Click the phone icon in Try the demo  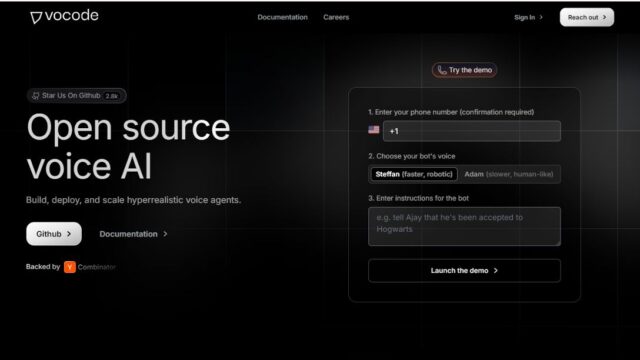pos(442,70)
